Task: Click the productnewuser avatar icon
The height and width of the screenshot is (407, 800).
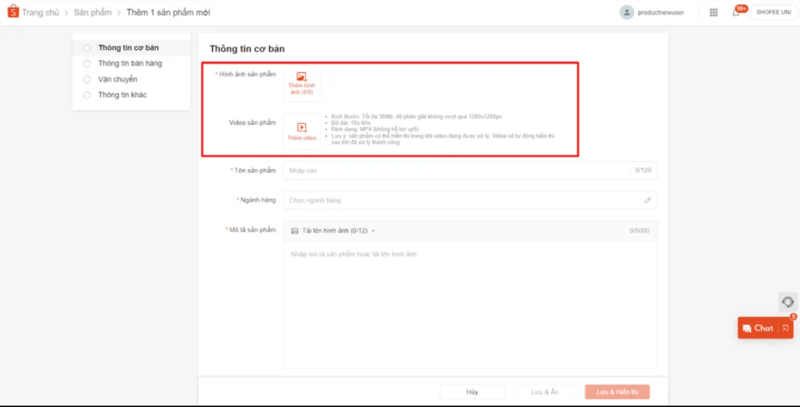Action: coord(627,12)
